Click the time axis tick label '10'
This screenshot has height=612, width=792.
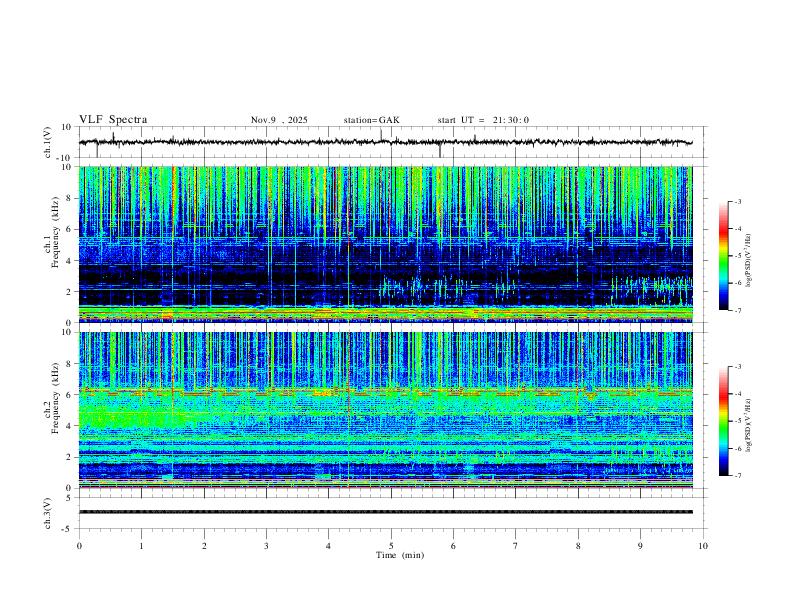(703, 546)
